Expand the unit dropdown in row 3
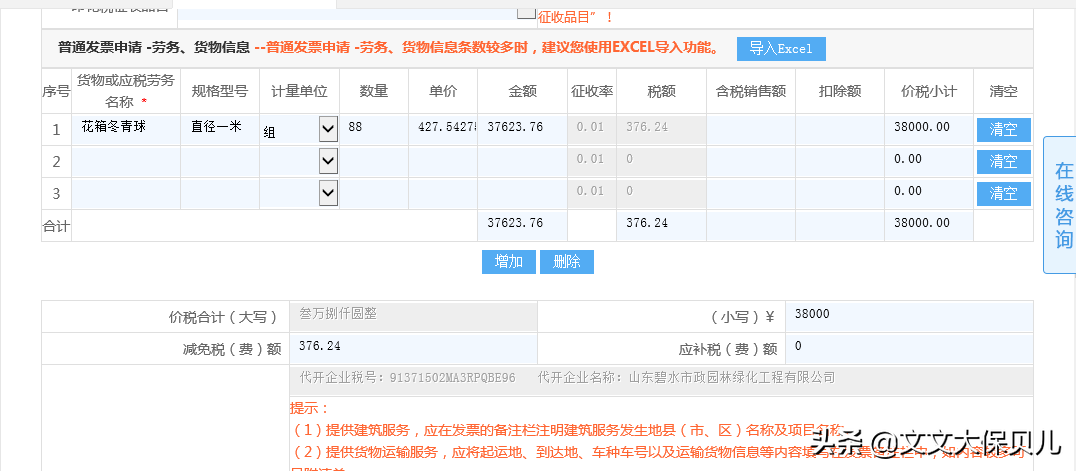Image resolution: width=1076 pixels, height=471 pixels. pos(328,193)
